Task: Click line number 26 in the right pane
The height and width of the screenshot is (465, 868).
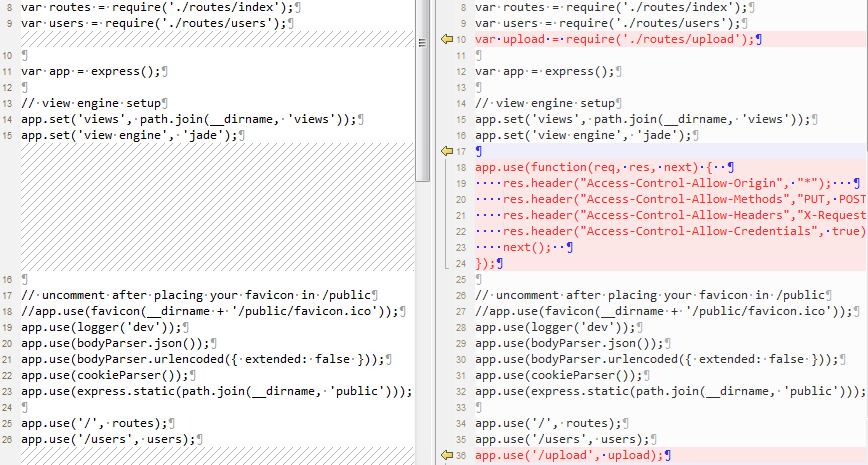Action: pyautogui.click(x=461, y=295)
